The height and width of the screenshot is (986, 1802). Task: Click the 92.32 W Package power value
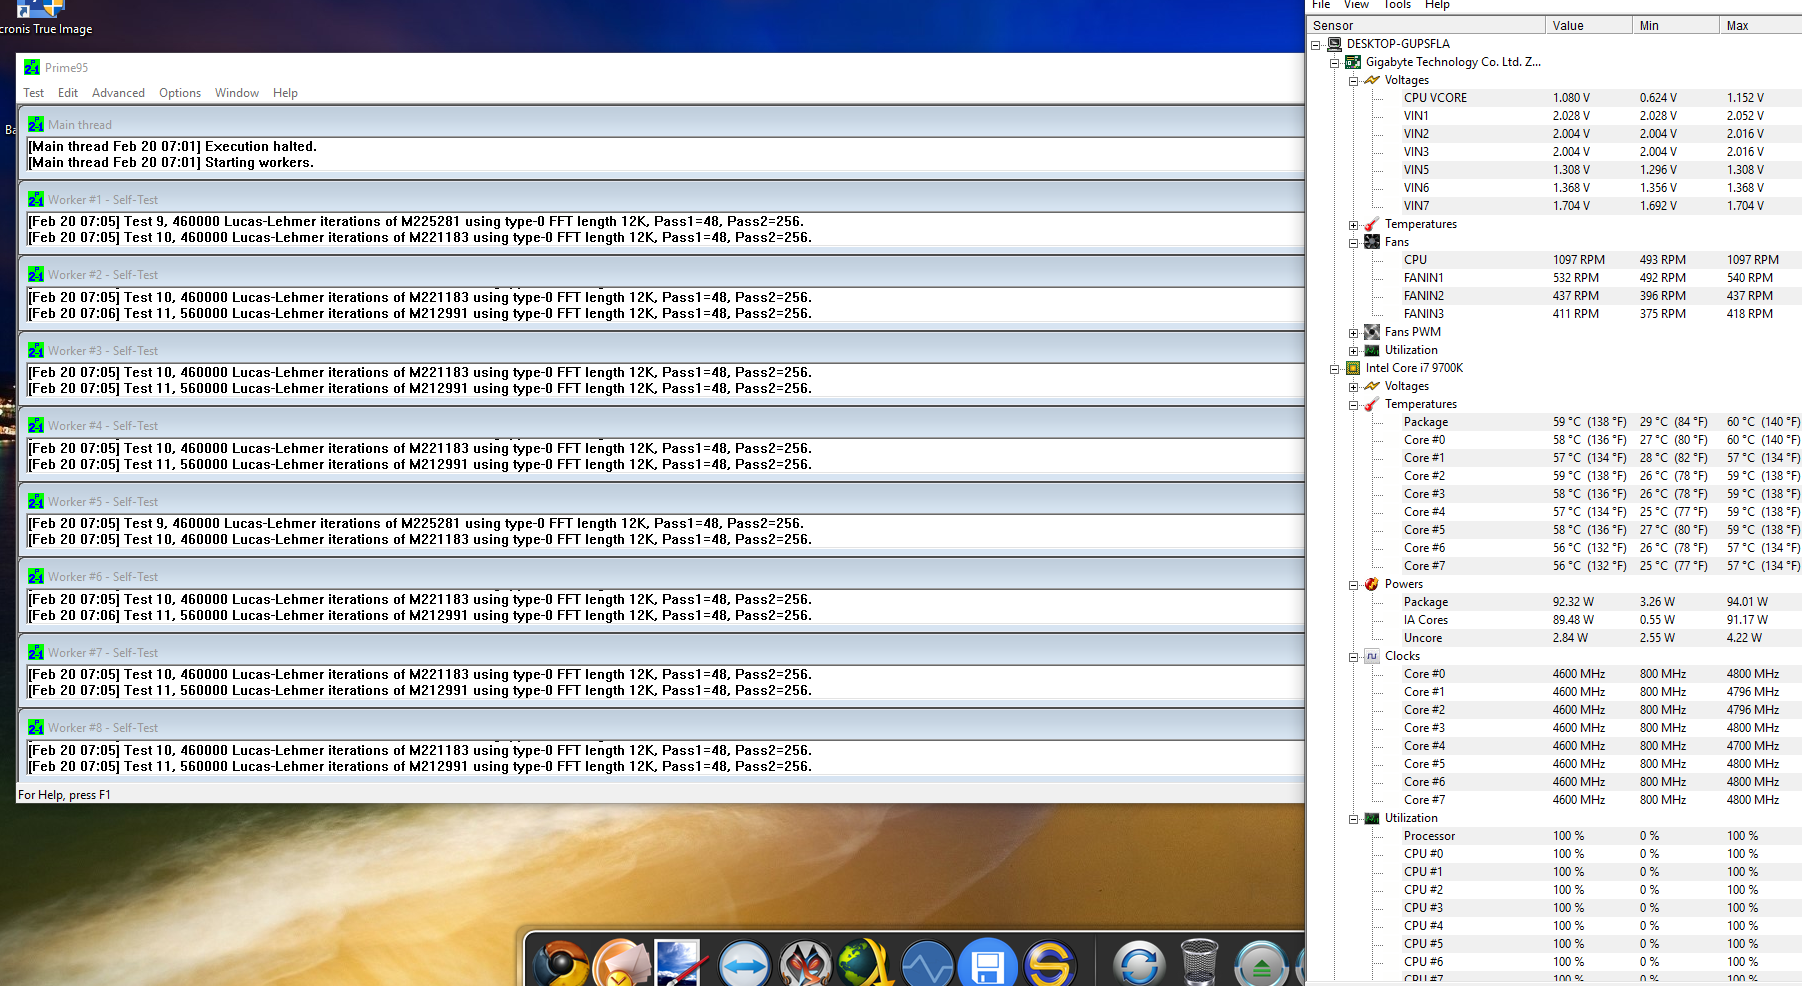(x=1573, y=602)
